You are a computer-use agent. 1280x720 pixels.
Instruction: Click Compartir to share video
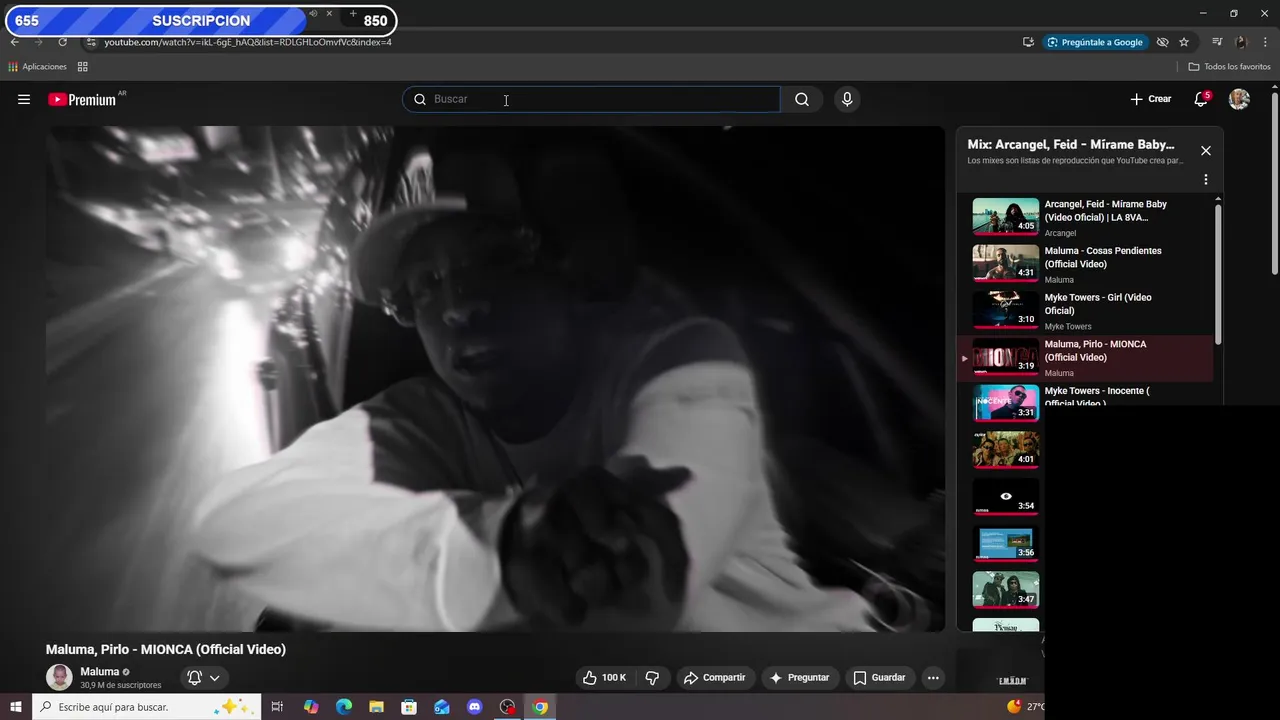pyautogui.click(x=715, y=677)
